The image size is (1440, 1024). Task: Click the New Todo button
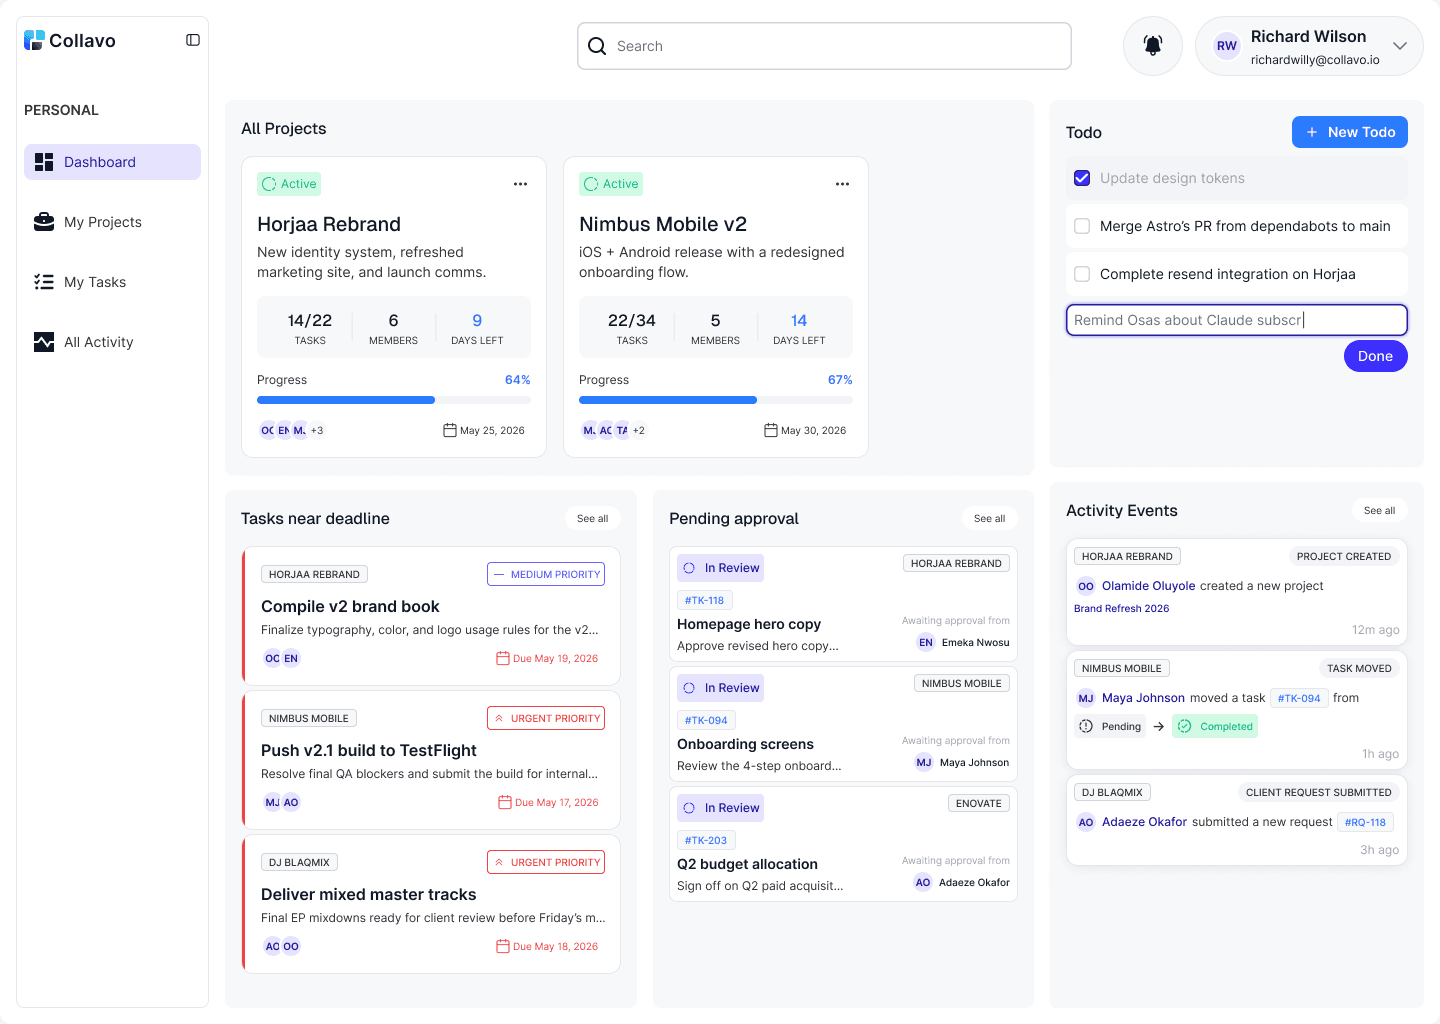[1350, 132]
